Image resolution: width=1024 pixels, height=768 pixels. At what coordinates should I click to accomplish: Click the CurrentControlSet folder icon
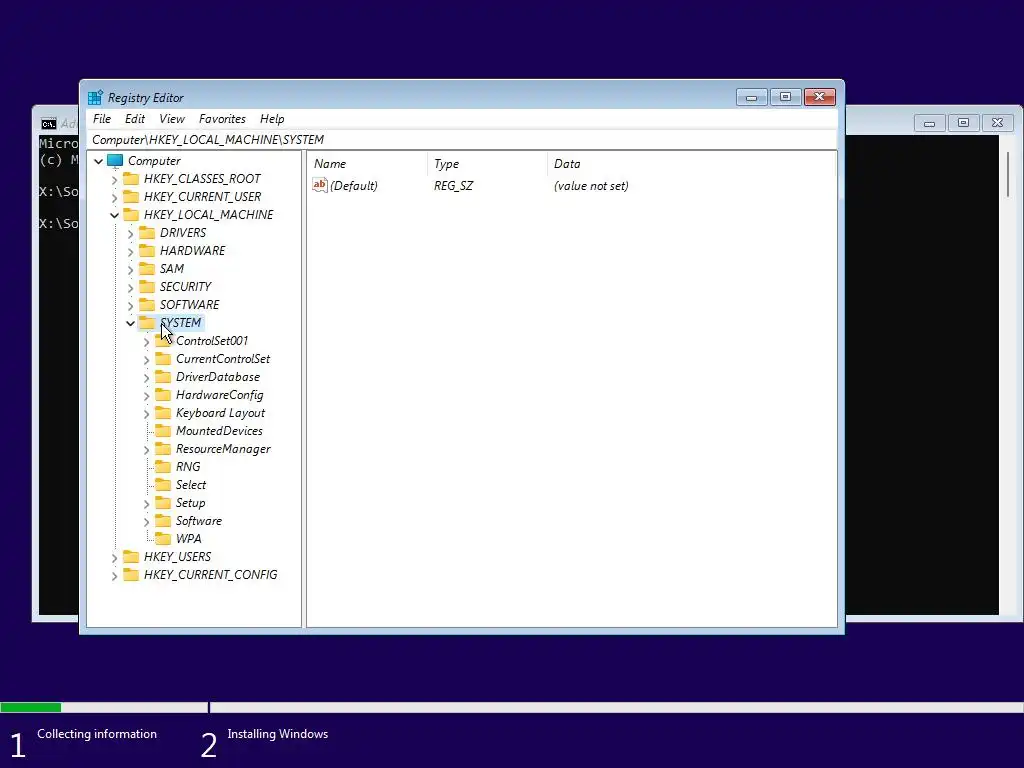pos(163,359)
